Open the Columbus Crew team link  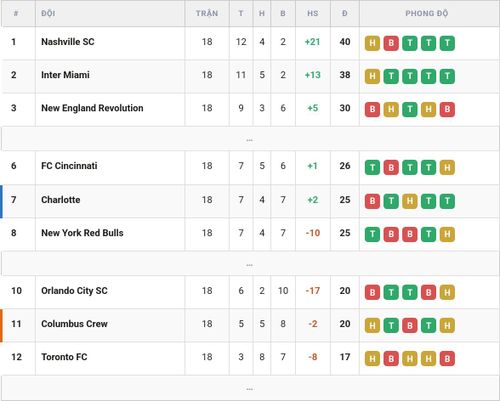tap(74, 324)
